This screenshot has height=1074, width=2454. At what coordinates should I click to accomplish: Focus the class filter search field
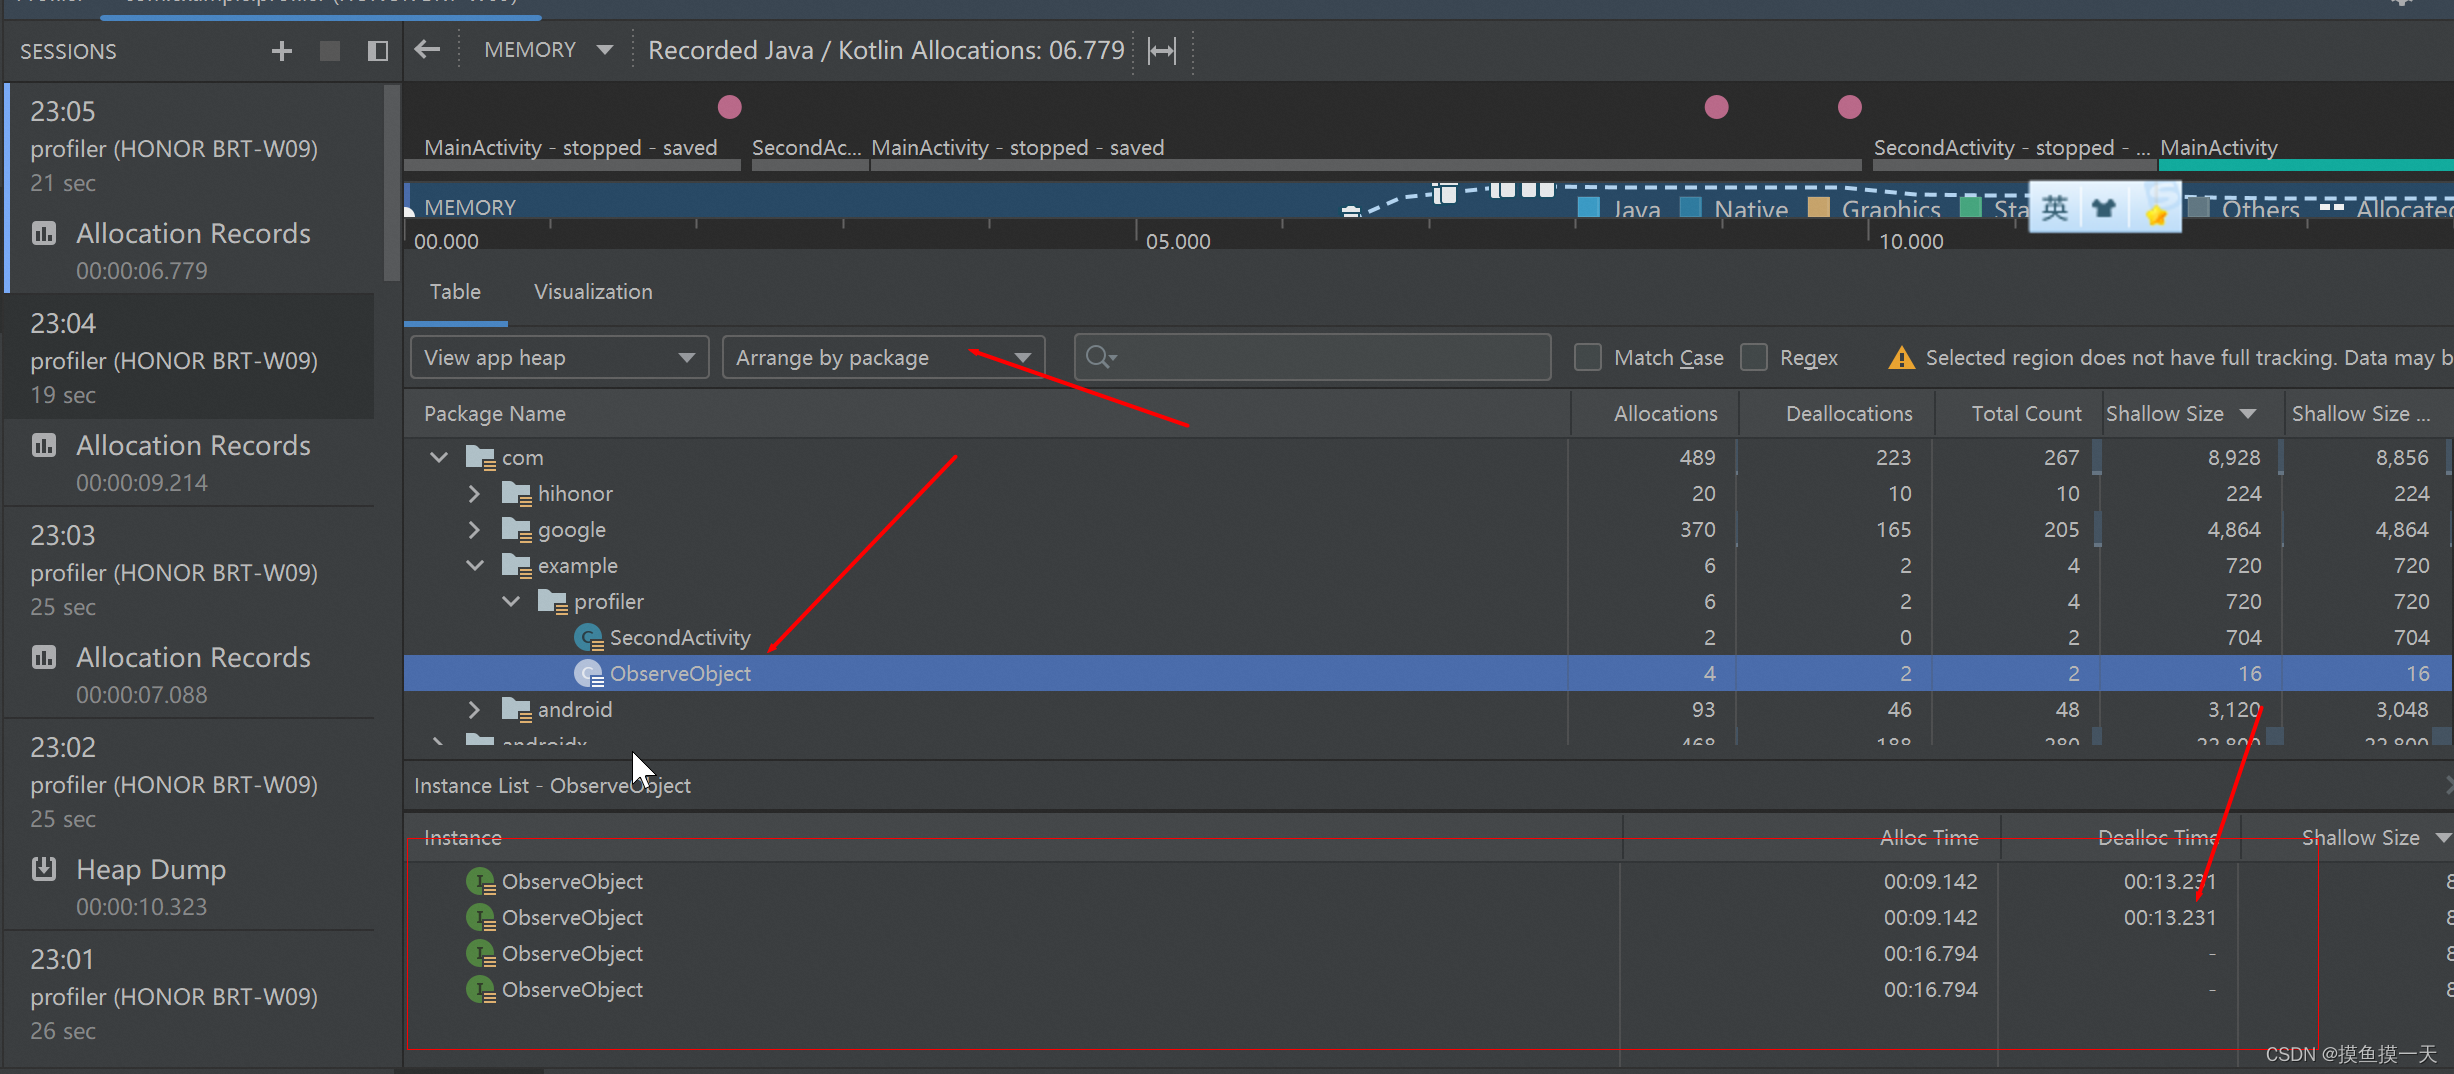click(1312, 357)
